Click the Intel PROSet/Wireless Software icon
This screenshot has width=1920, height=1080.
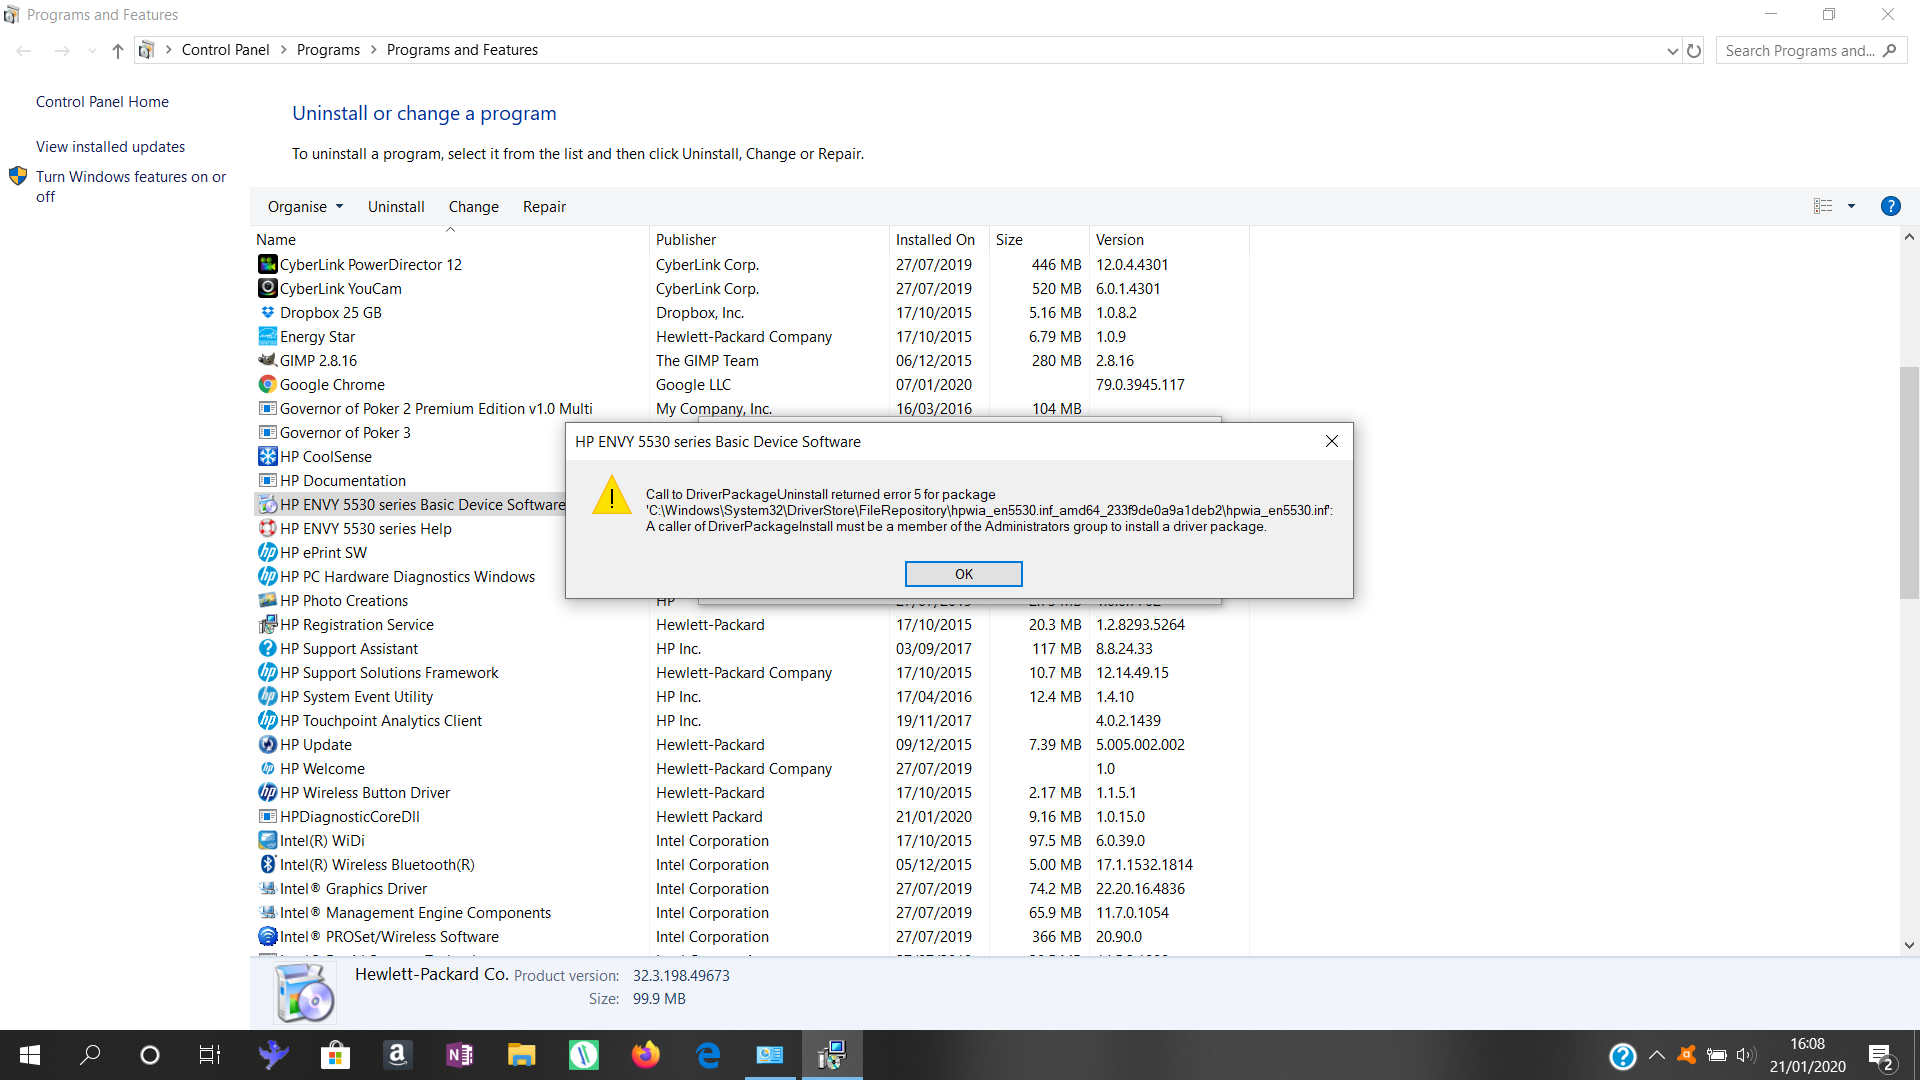coord(267,936)
